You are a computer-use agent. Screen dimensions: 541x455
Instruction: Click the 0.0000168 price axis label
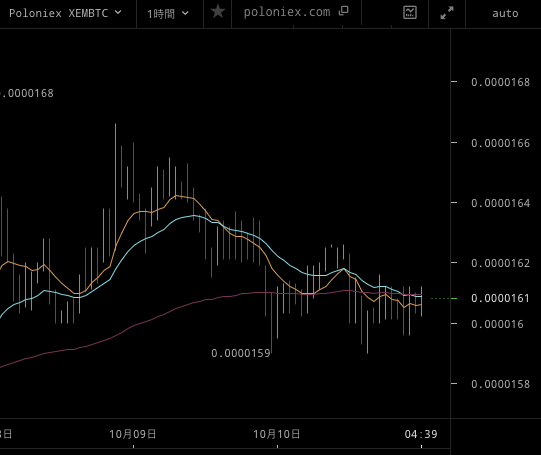(x=500, y=82)
